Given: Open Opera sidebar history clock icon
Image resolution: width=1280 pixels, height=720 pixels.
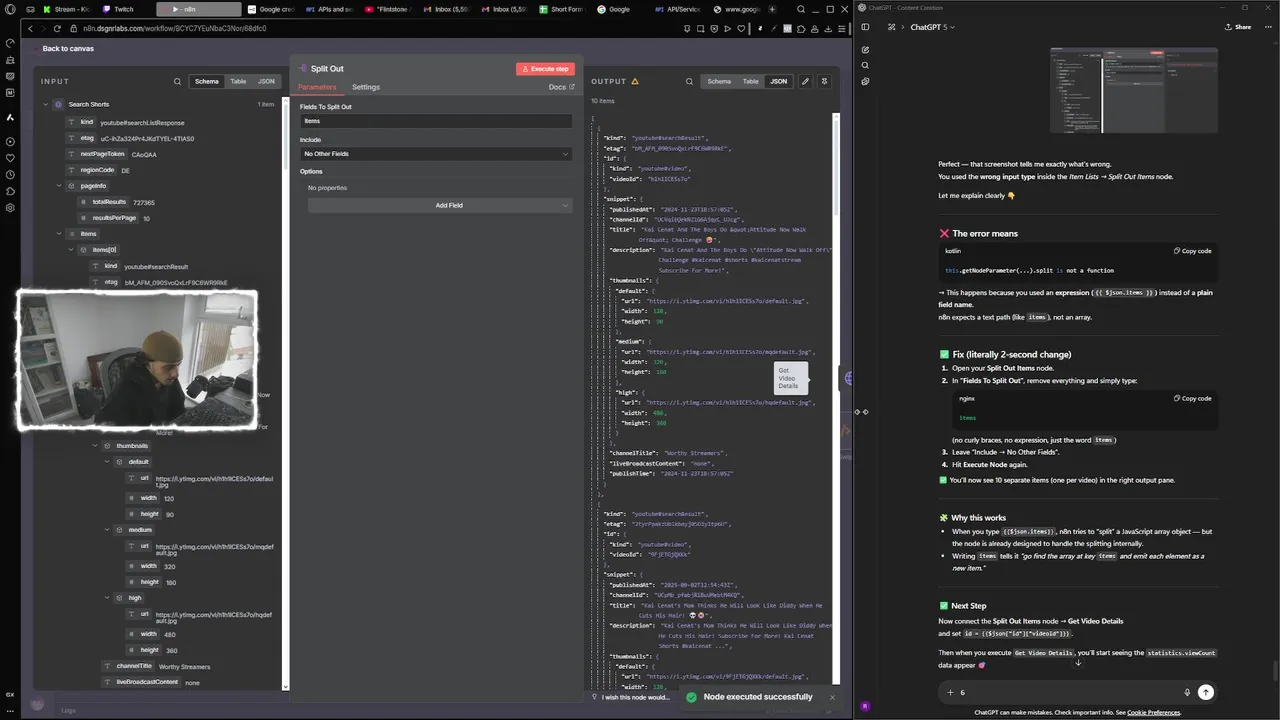Looking at the screenshot, I should tap(10, 174).
